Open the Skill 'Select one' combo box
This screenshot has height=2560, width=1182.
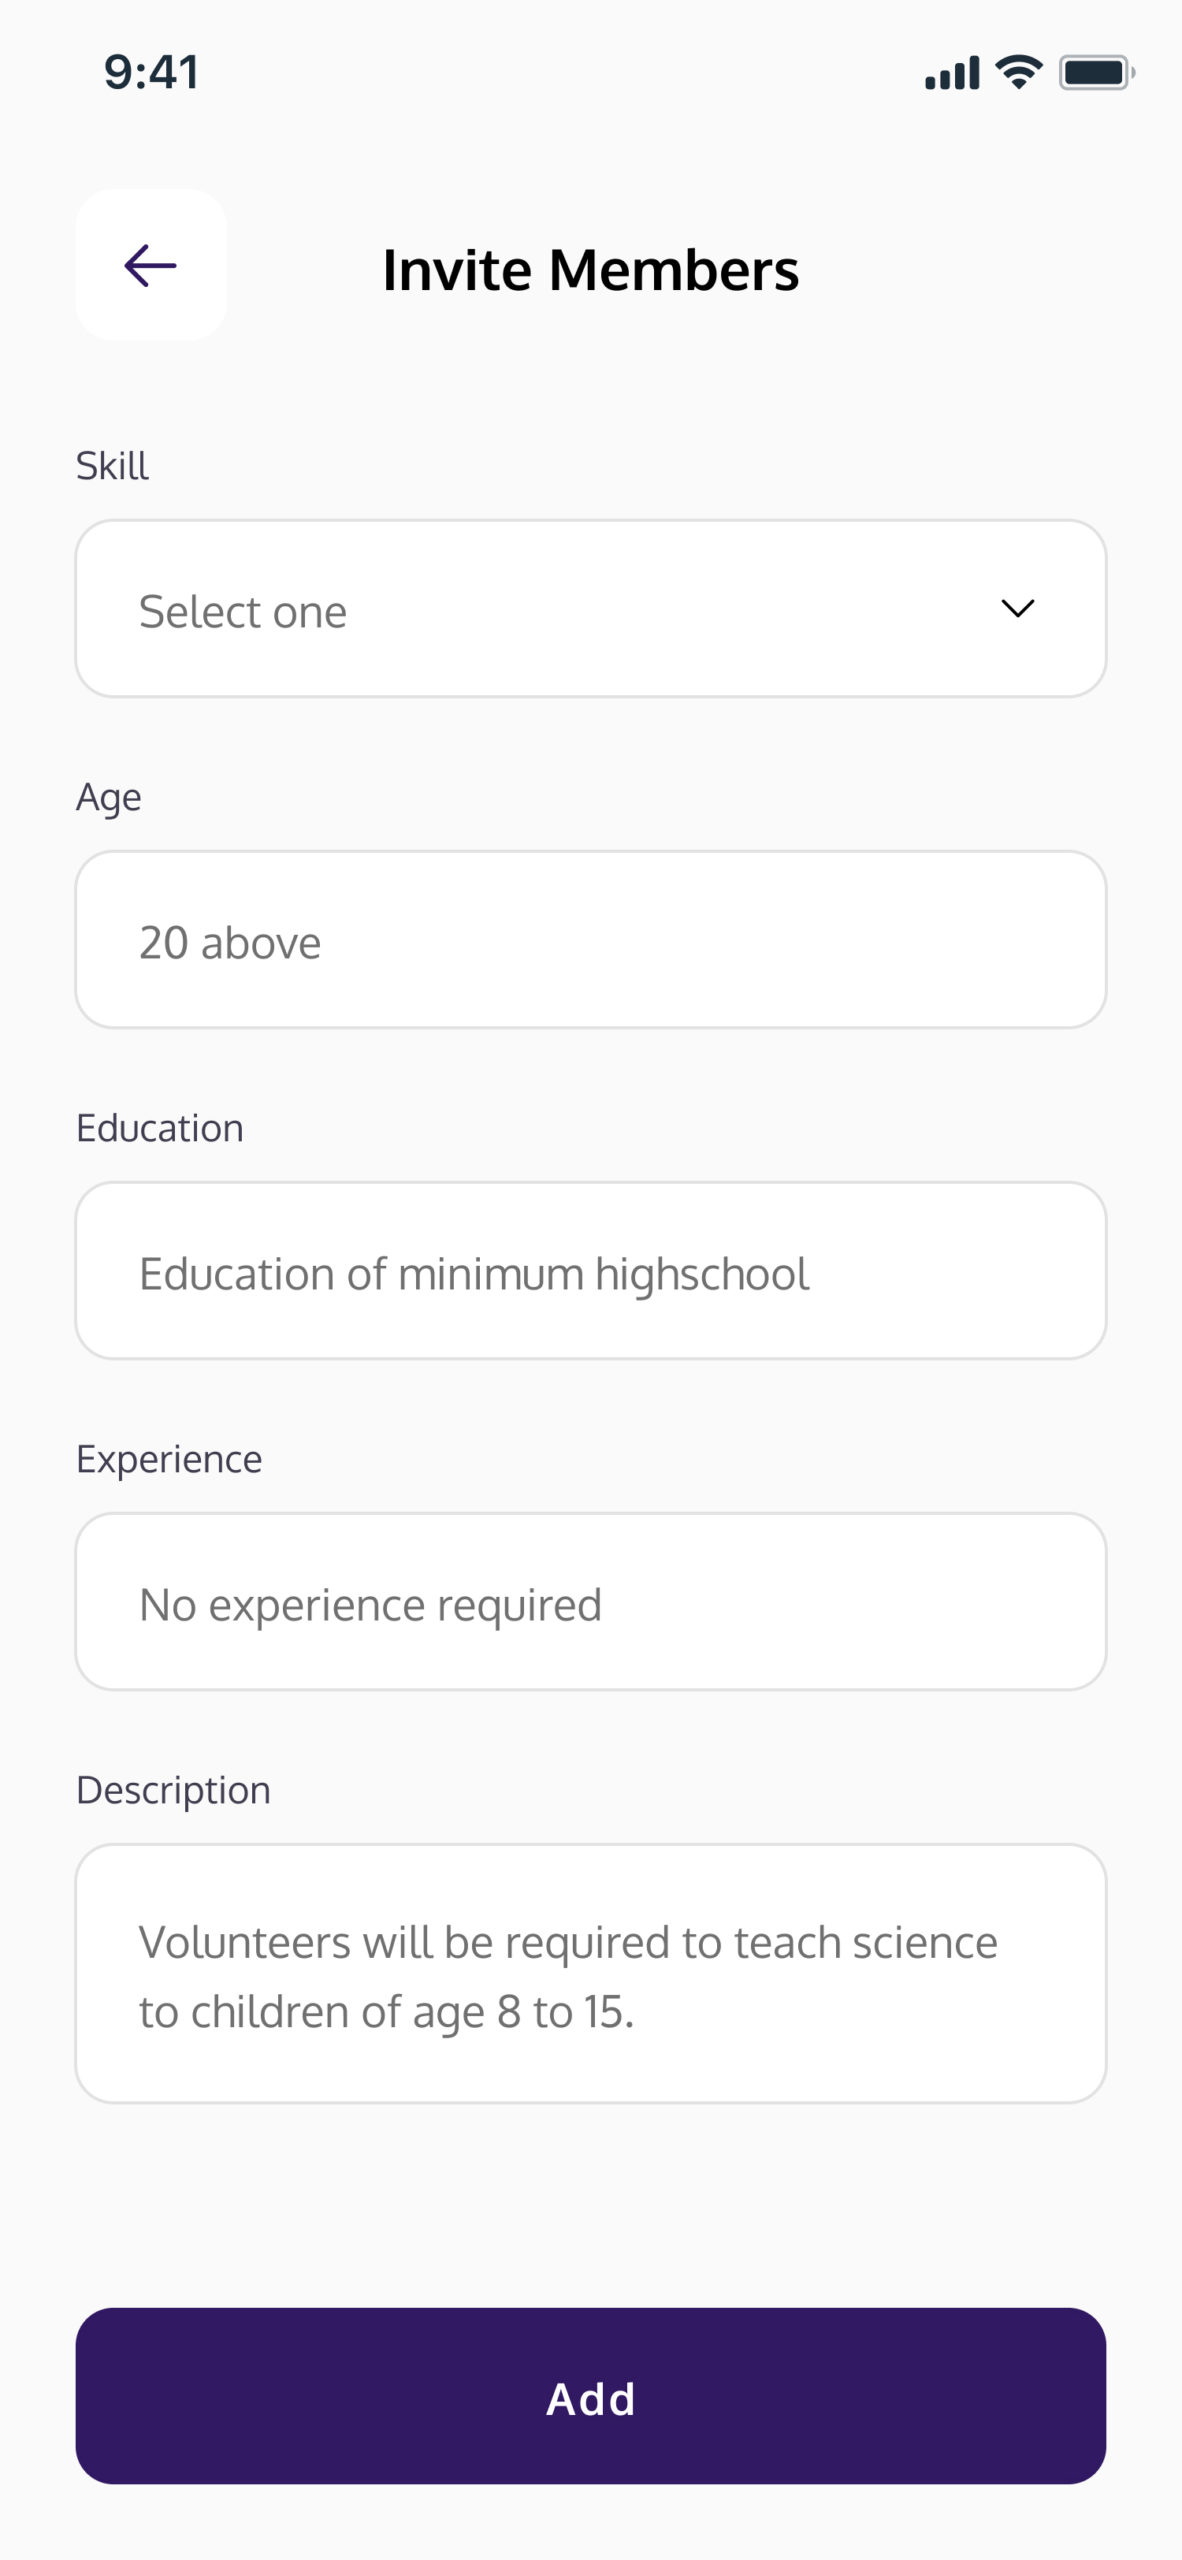590,609
